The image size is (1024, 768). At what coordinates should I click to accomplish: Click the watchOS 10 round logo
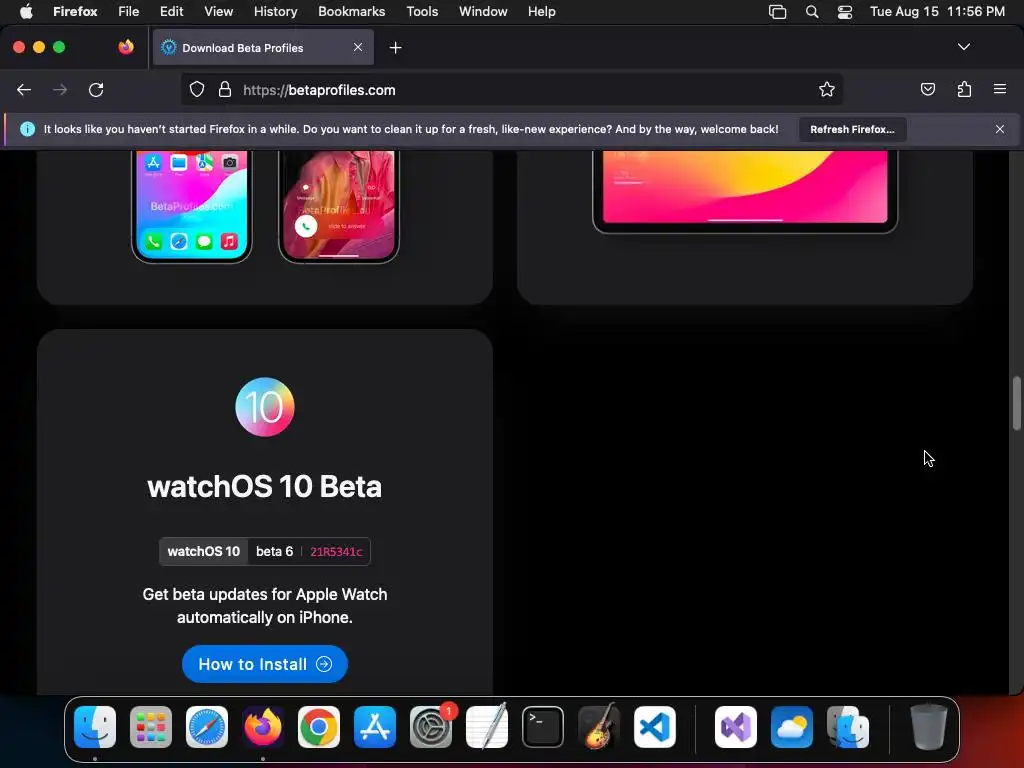264,407
